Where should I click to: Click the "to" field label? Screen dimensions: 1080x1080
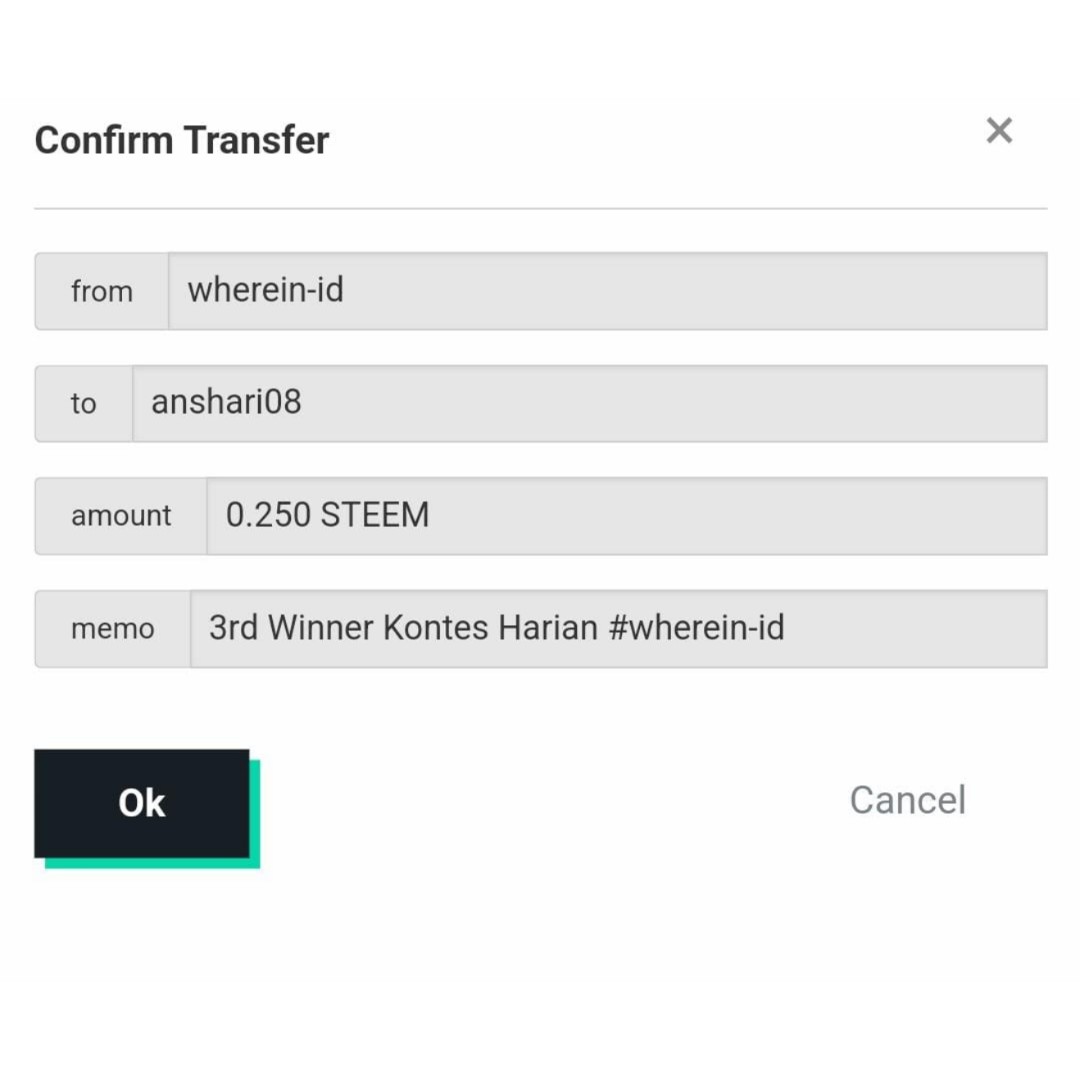tap(84, 403)
